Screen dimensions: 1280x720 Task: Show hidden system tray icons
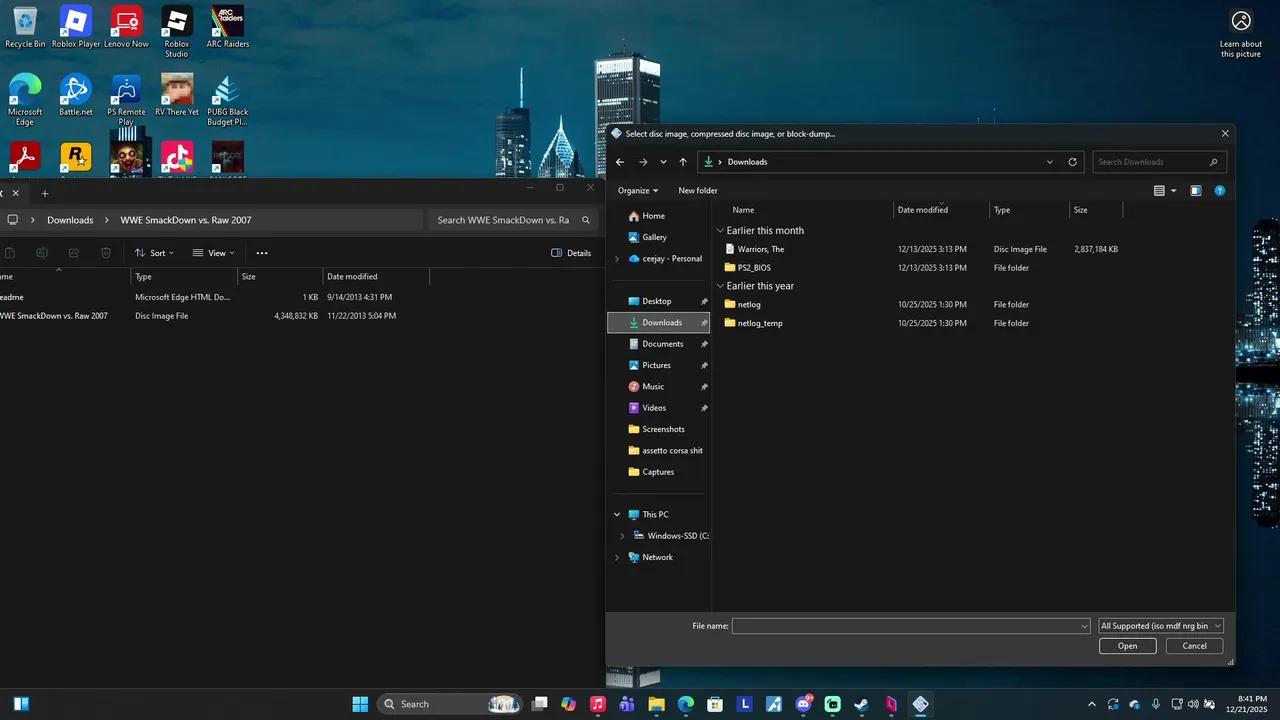point(1092,704)
